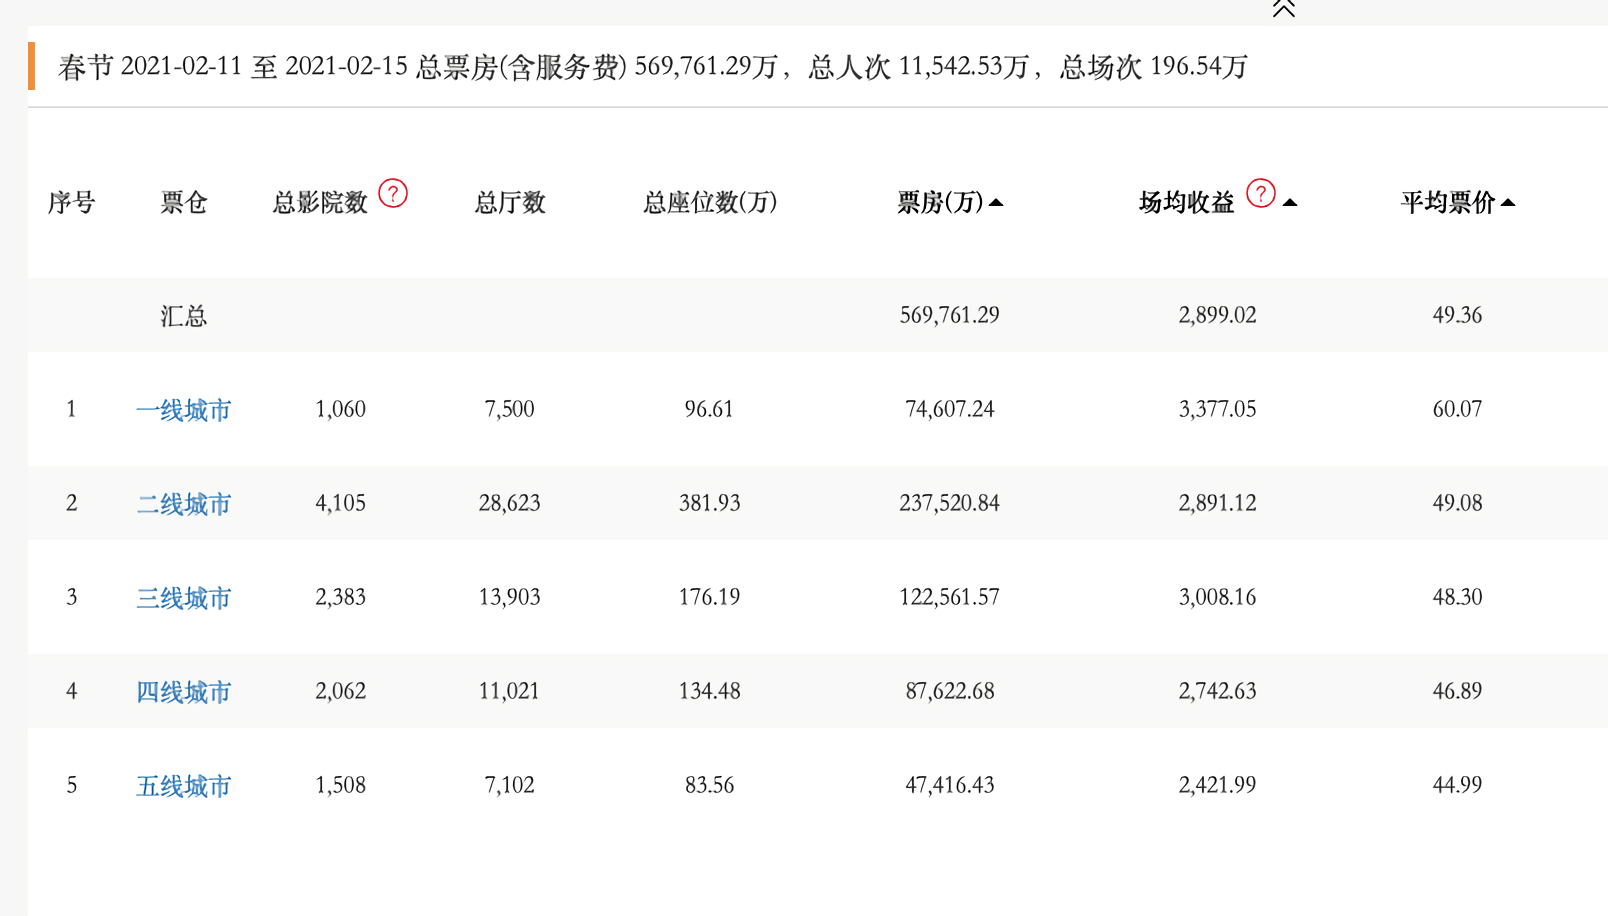1608x916 pixels.
Task: Click the 总影院数 column header
Action: point(320,203)
